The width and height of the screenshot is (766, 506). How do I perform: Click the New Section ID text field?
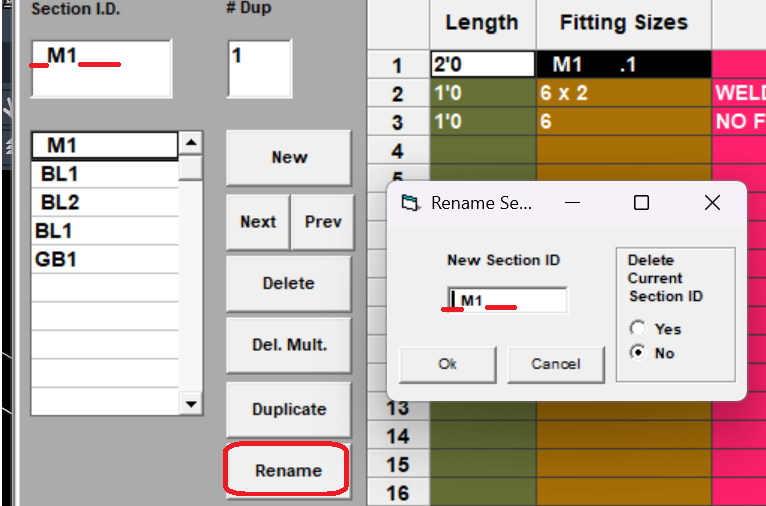(x=507, y=300)
